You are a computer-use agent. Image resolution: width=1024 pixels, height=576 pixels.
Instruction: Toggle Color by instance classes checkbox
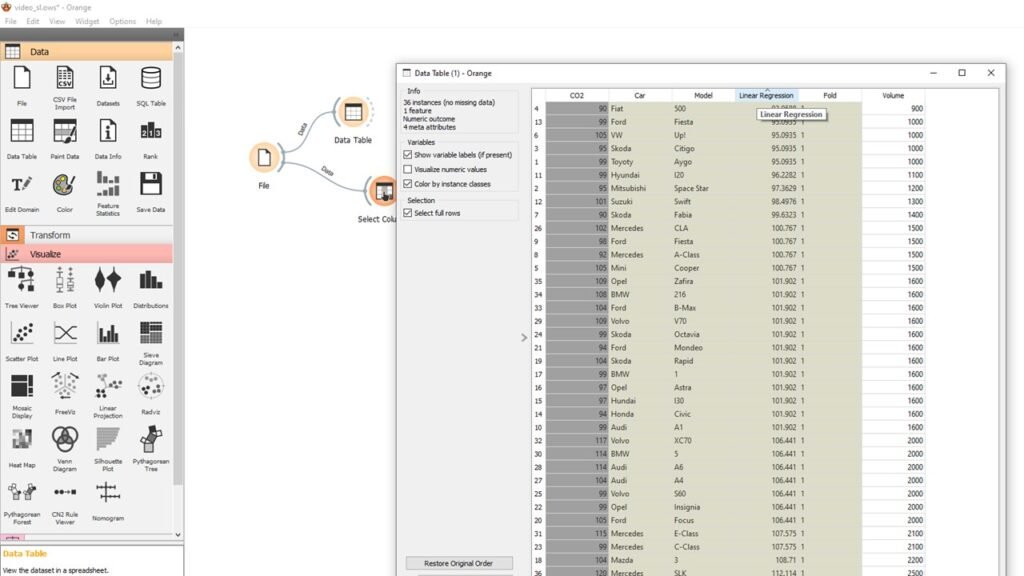point(408,184)
